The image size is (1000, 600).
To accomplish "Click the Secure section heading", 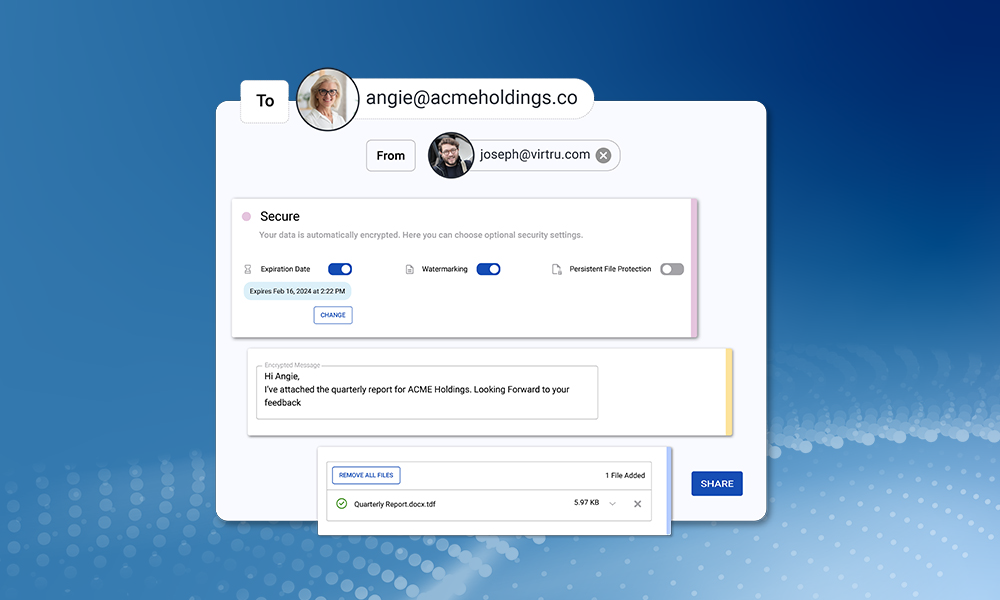I will pyautogui.click(x=279, y=217).
